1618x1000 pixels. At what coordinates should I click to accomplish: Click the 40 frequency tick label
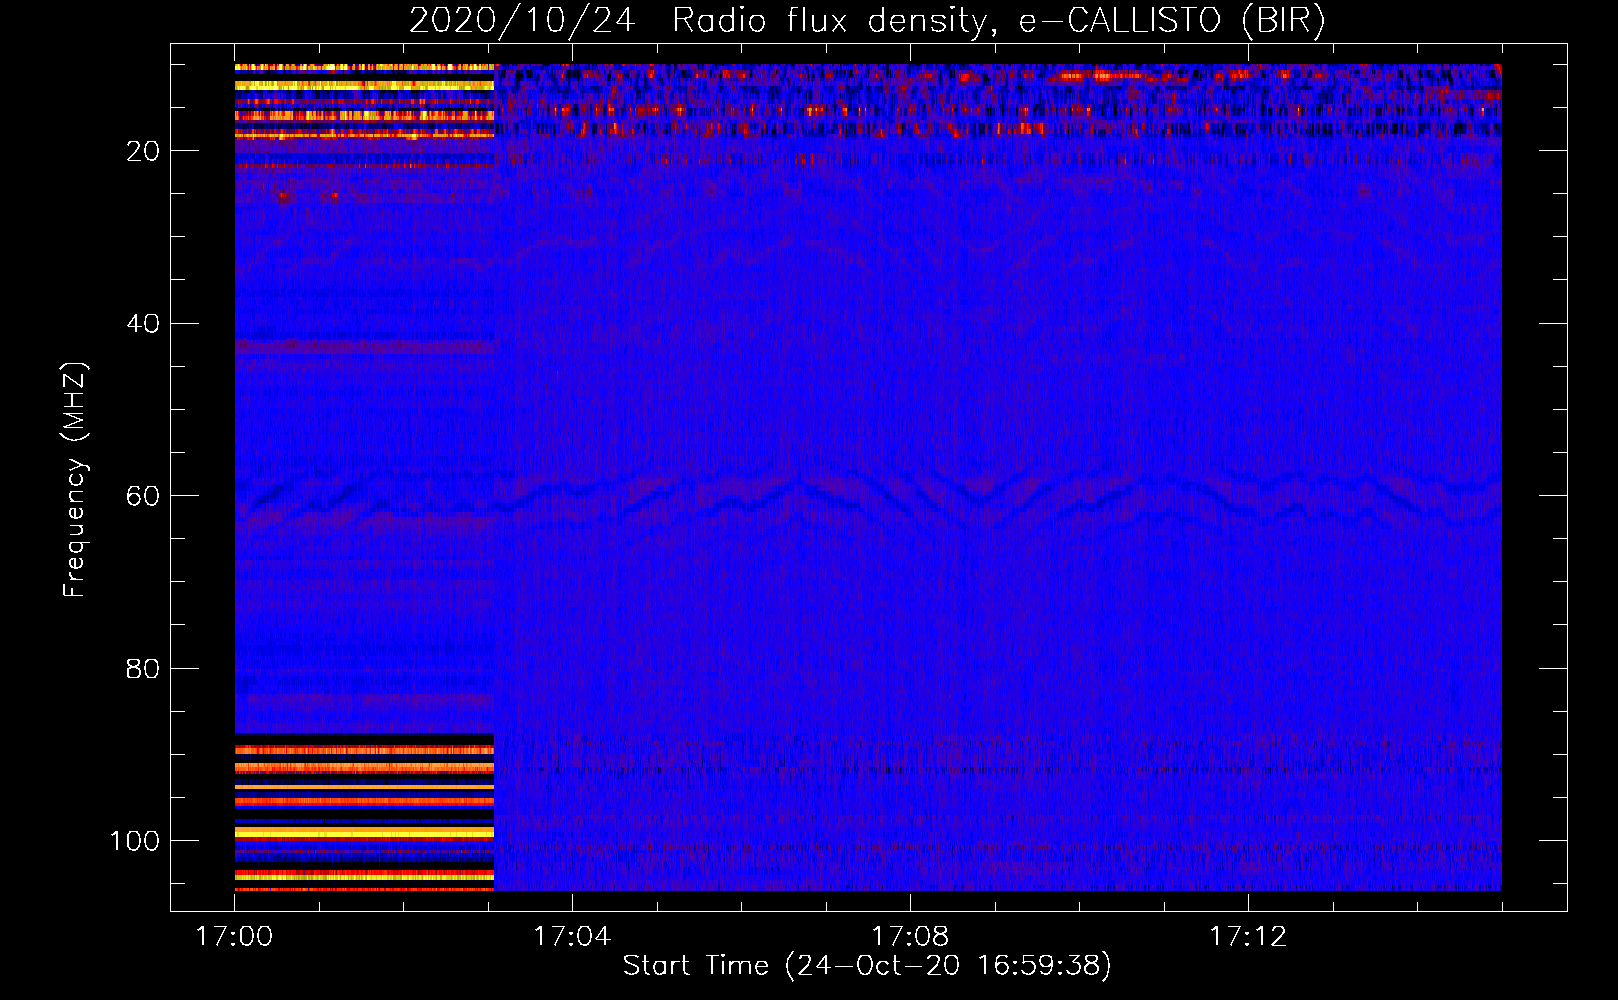(143, 324)
